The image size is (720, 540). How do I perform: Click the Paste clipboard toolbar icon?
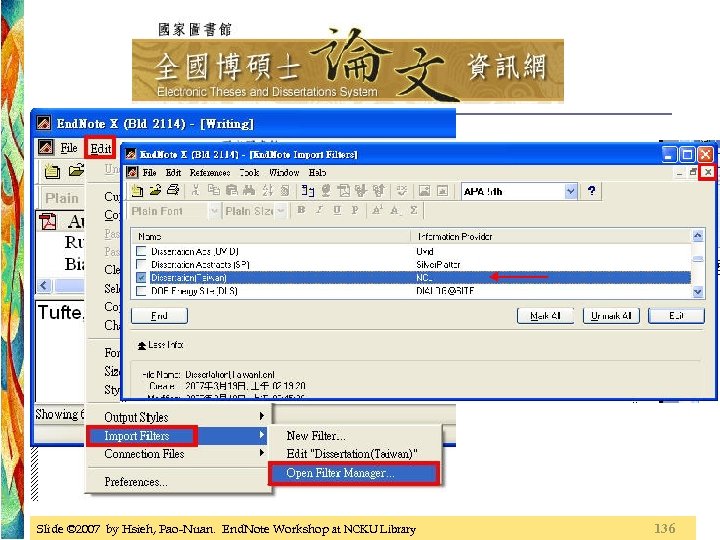point(232,190)
